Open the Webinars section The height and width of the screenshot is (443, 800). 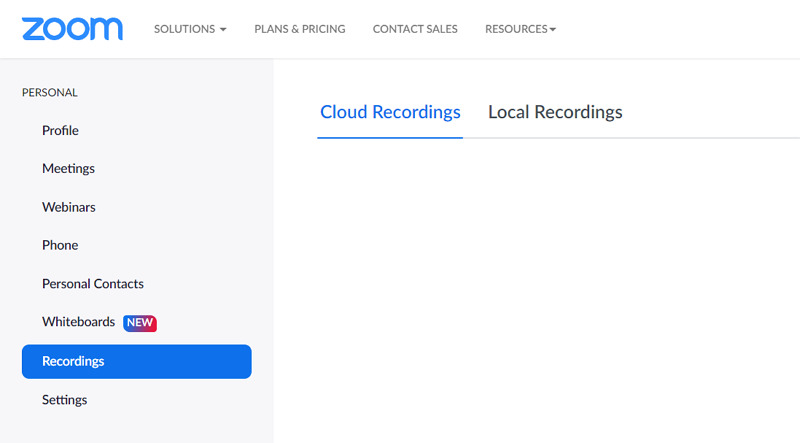(x=69, y=207)
